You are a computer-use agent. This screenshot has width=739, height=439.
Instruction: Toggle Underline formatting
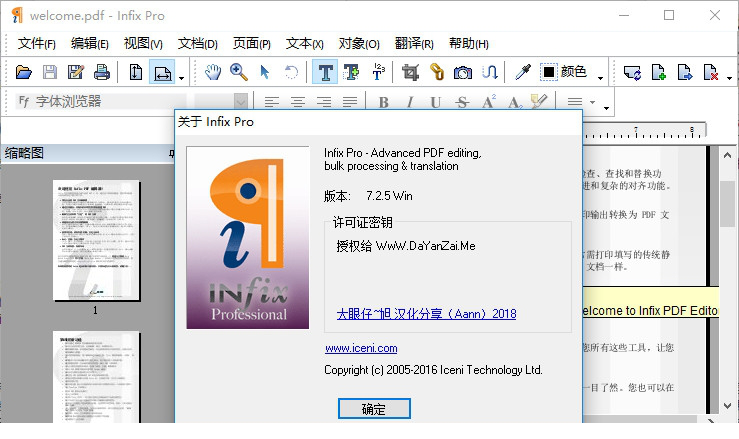[435, 101]
